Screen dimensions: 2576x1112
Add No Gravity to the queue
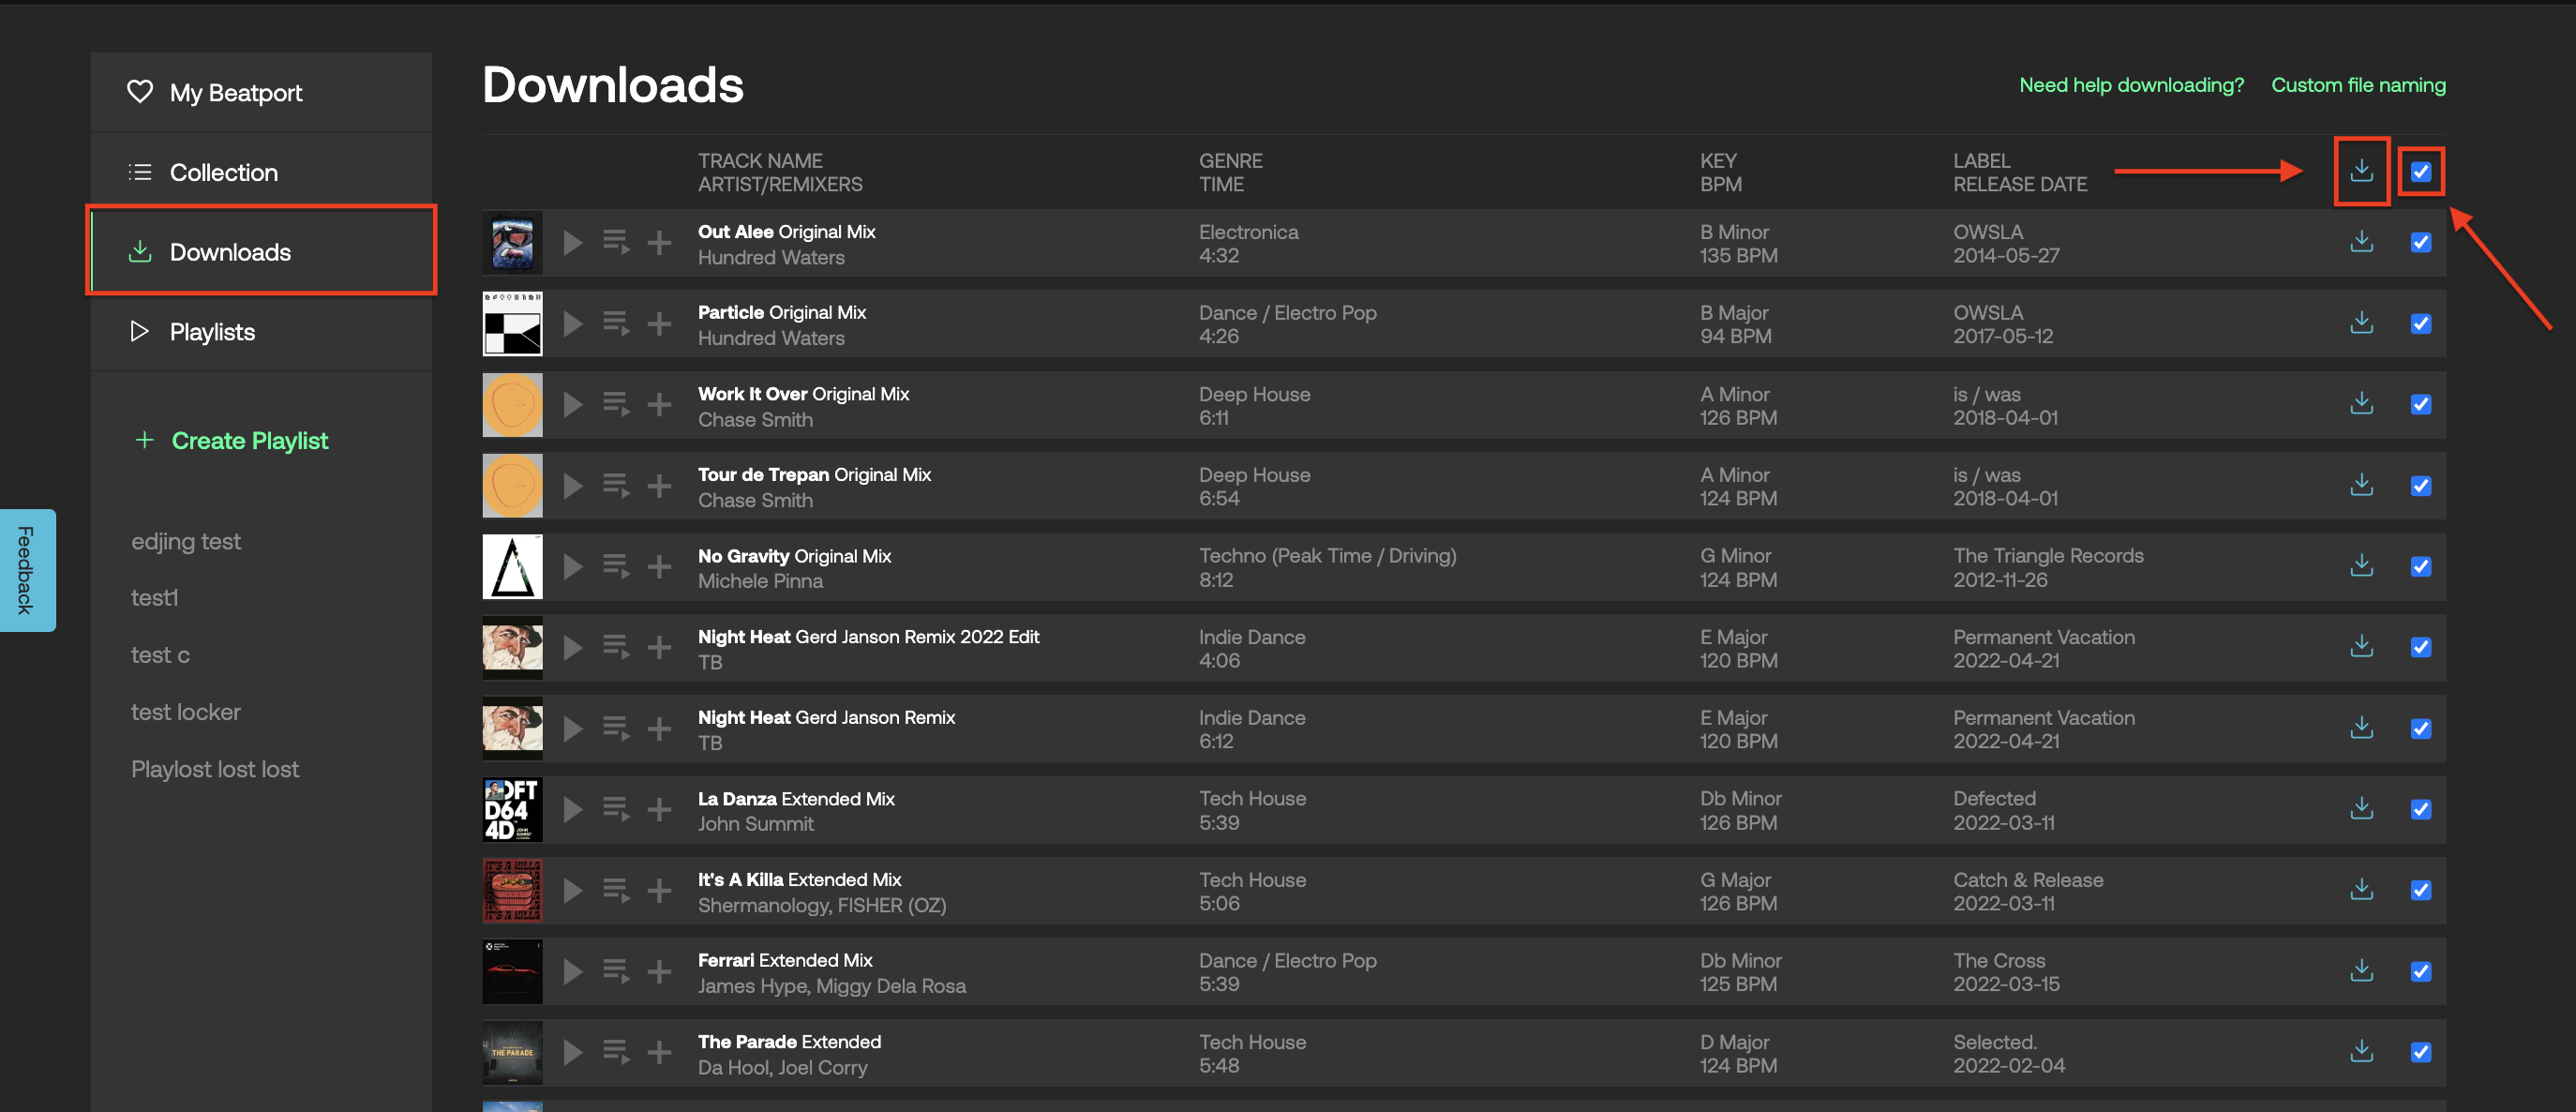point(615,566)
